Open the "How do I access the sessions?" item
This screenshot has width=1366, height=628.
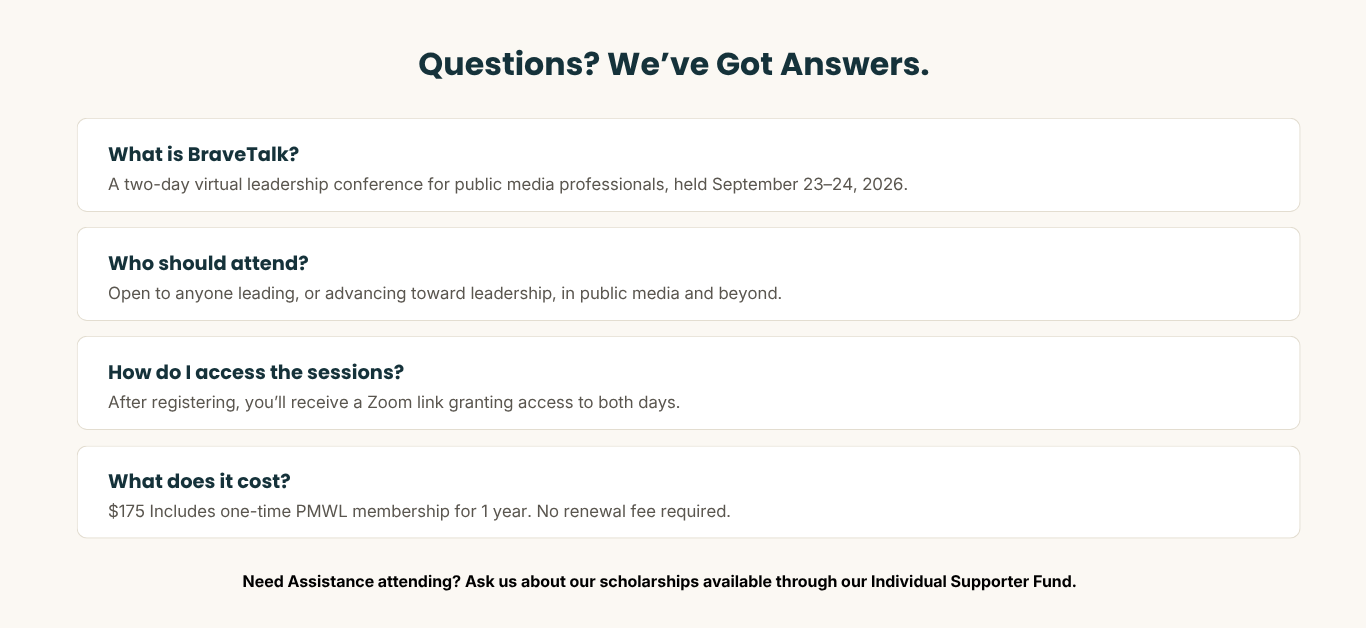688,383
